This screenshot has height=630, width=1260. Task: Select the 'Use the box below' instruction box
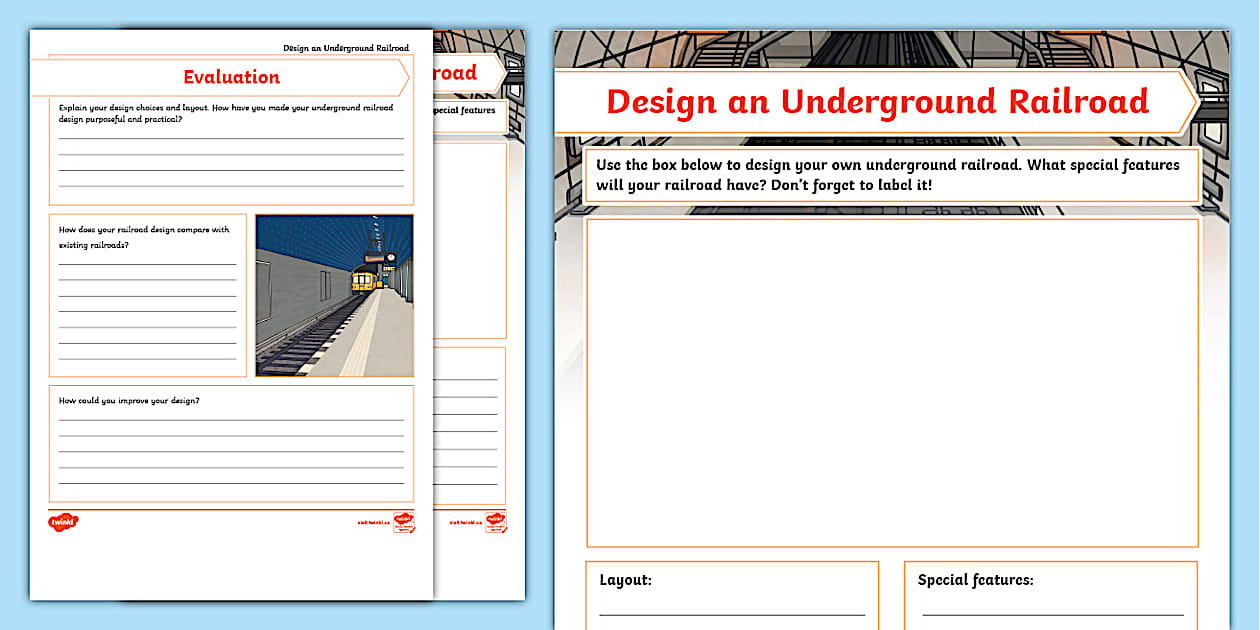click(x=890, y=175)
